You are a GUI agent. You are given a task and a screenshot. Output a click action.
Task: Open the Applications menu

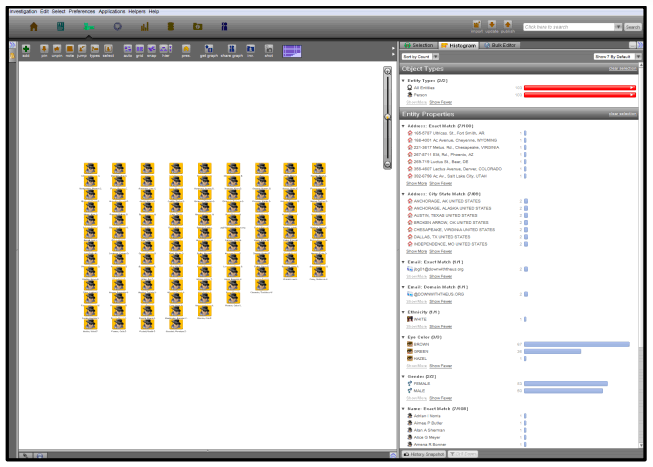(112, 11)
